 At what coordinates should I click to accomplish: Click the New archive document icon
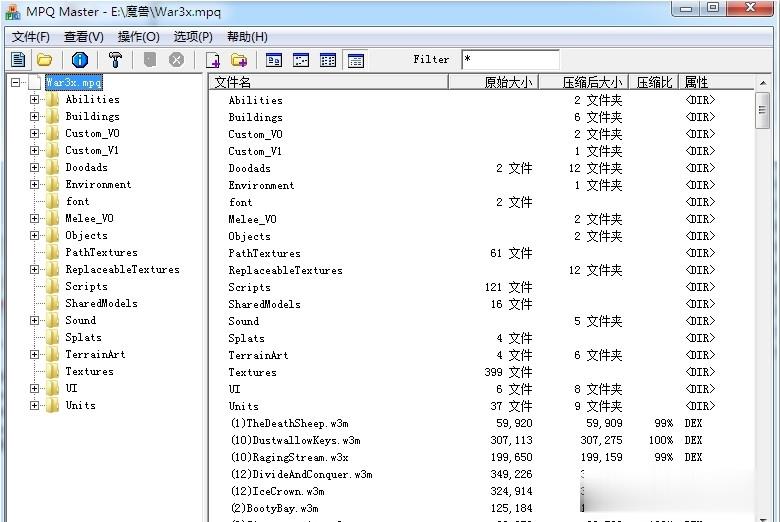click(18, 60)
